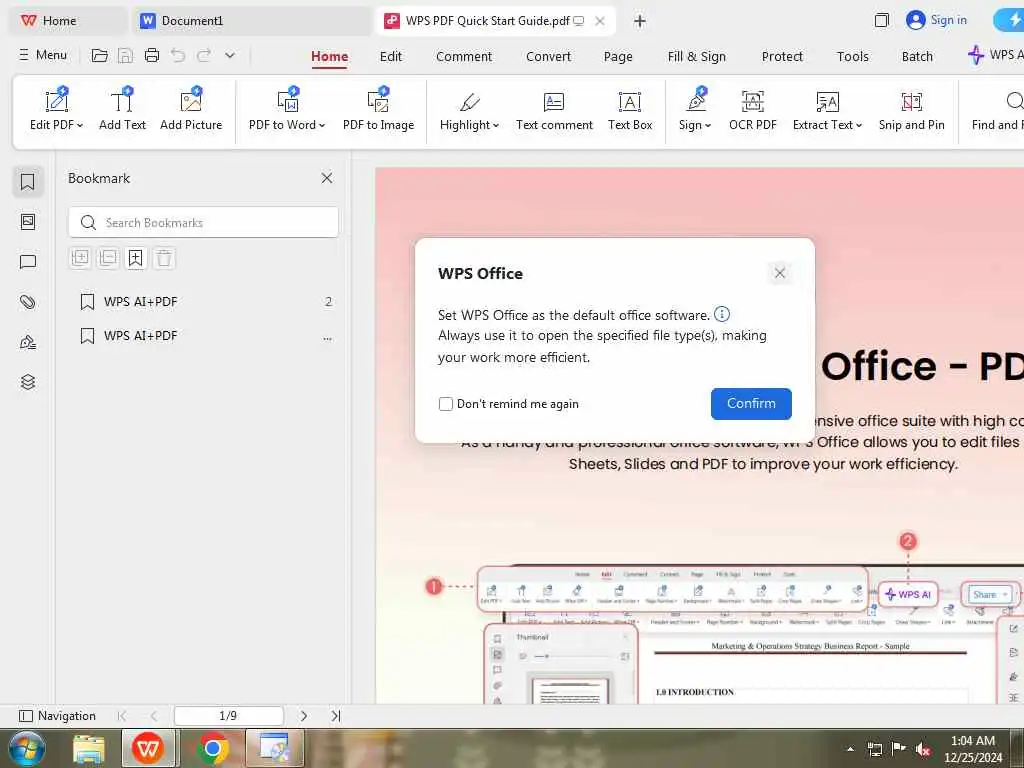Viewport: 1024px width, 768px height.
Task: Open options for second WPS AI+PDF bookmark
Action: (327, 337)
